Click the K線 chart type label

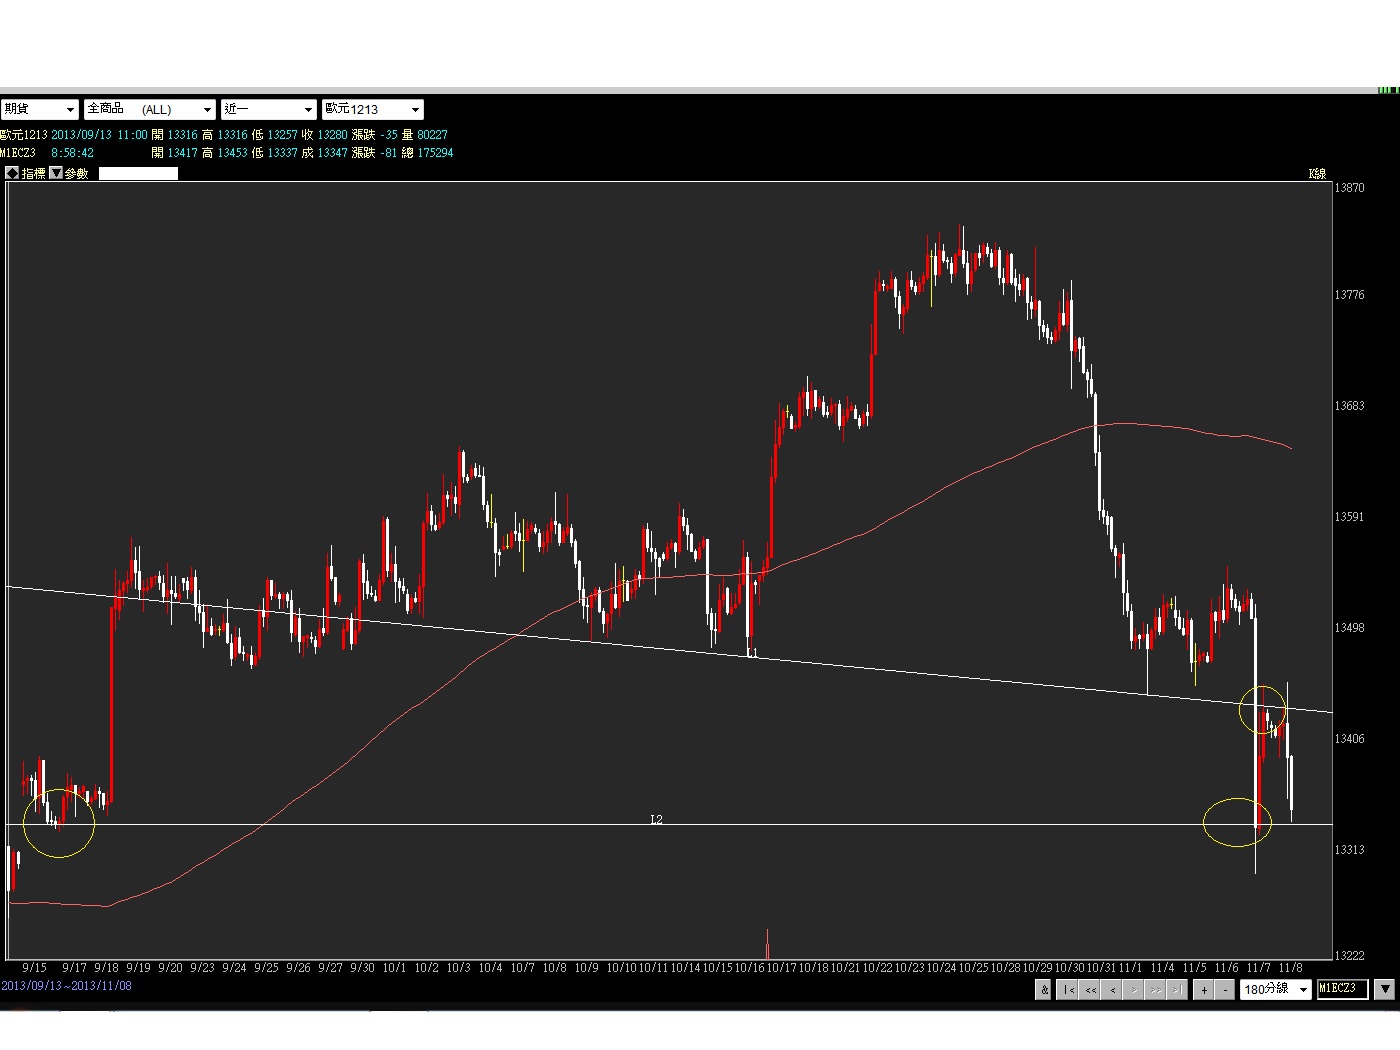[x=1318, y=174]
